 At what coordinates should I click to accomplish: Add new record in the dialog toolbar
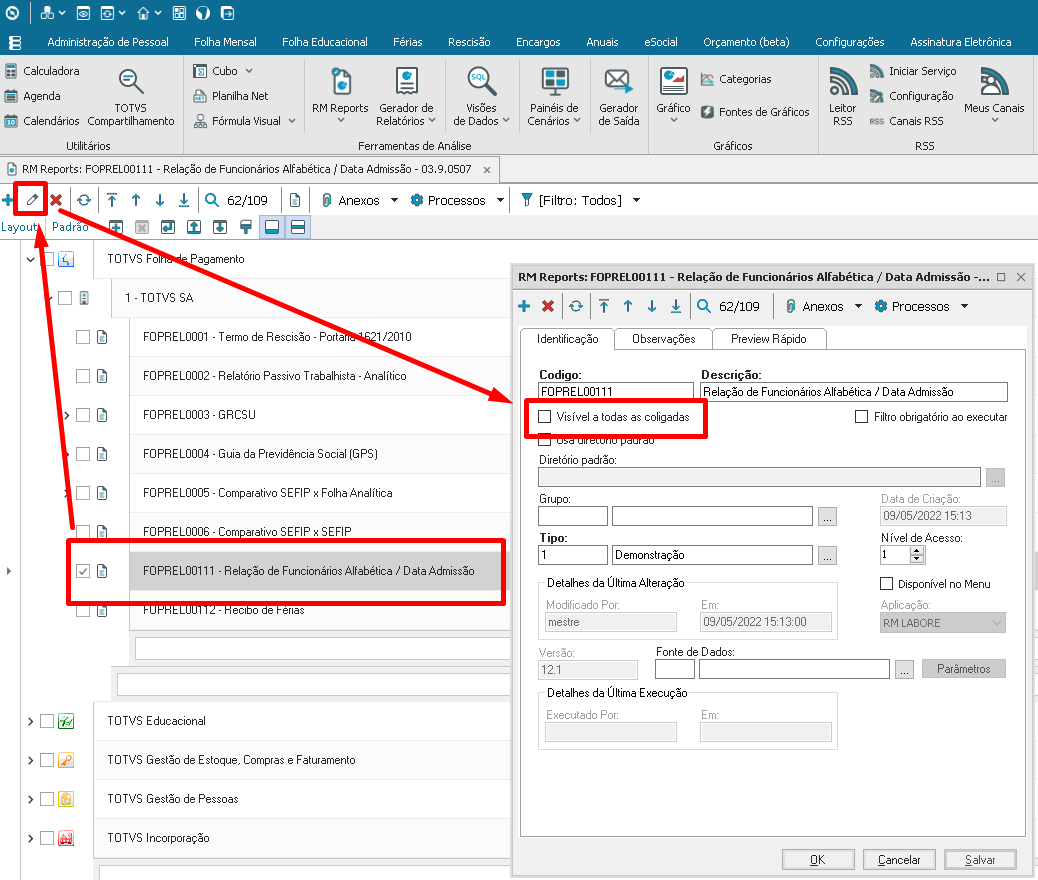pos(524,306)
